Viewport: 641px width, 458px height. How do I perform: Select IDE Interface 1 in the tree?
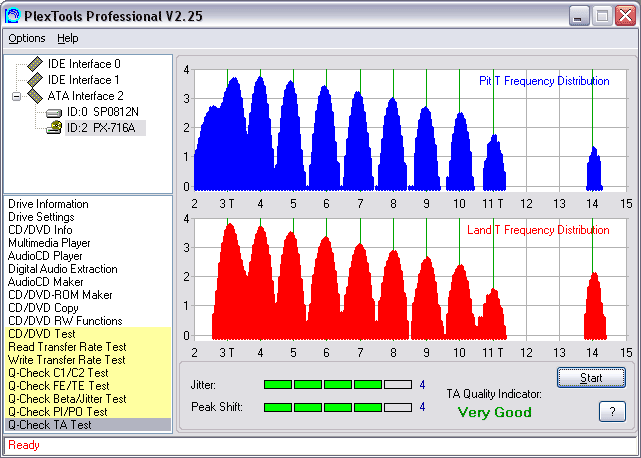coord(84,80)
